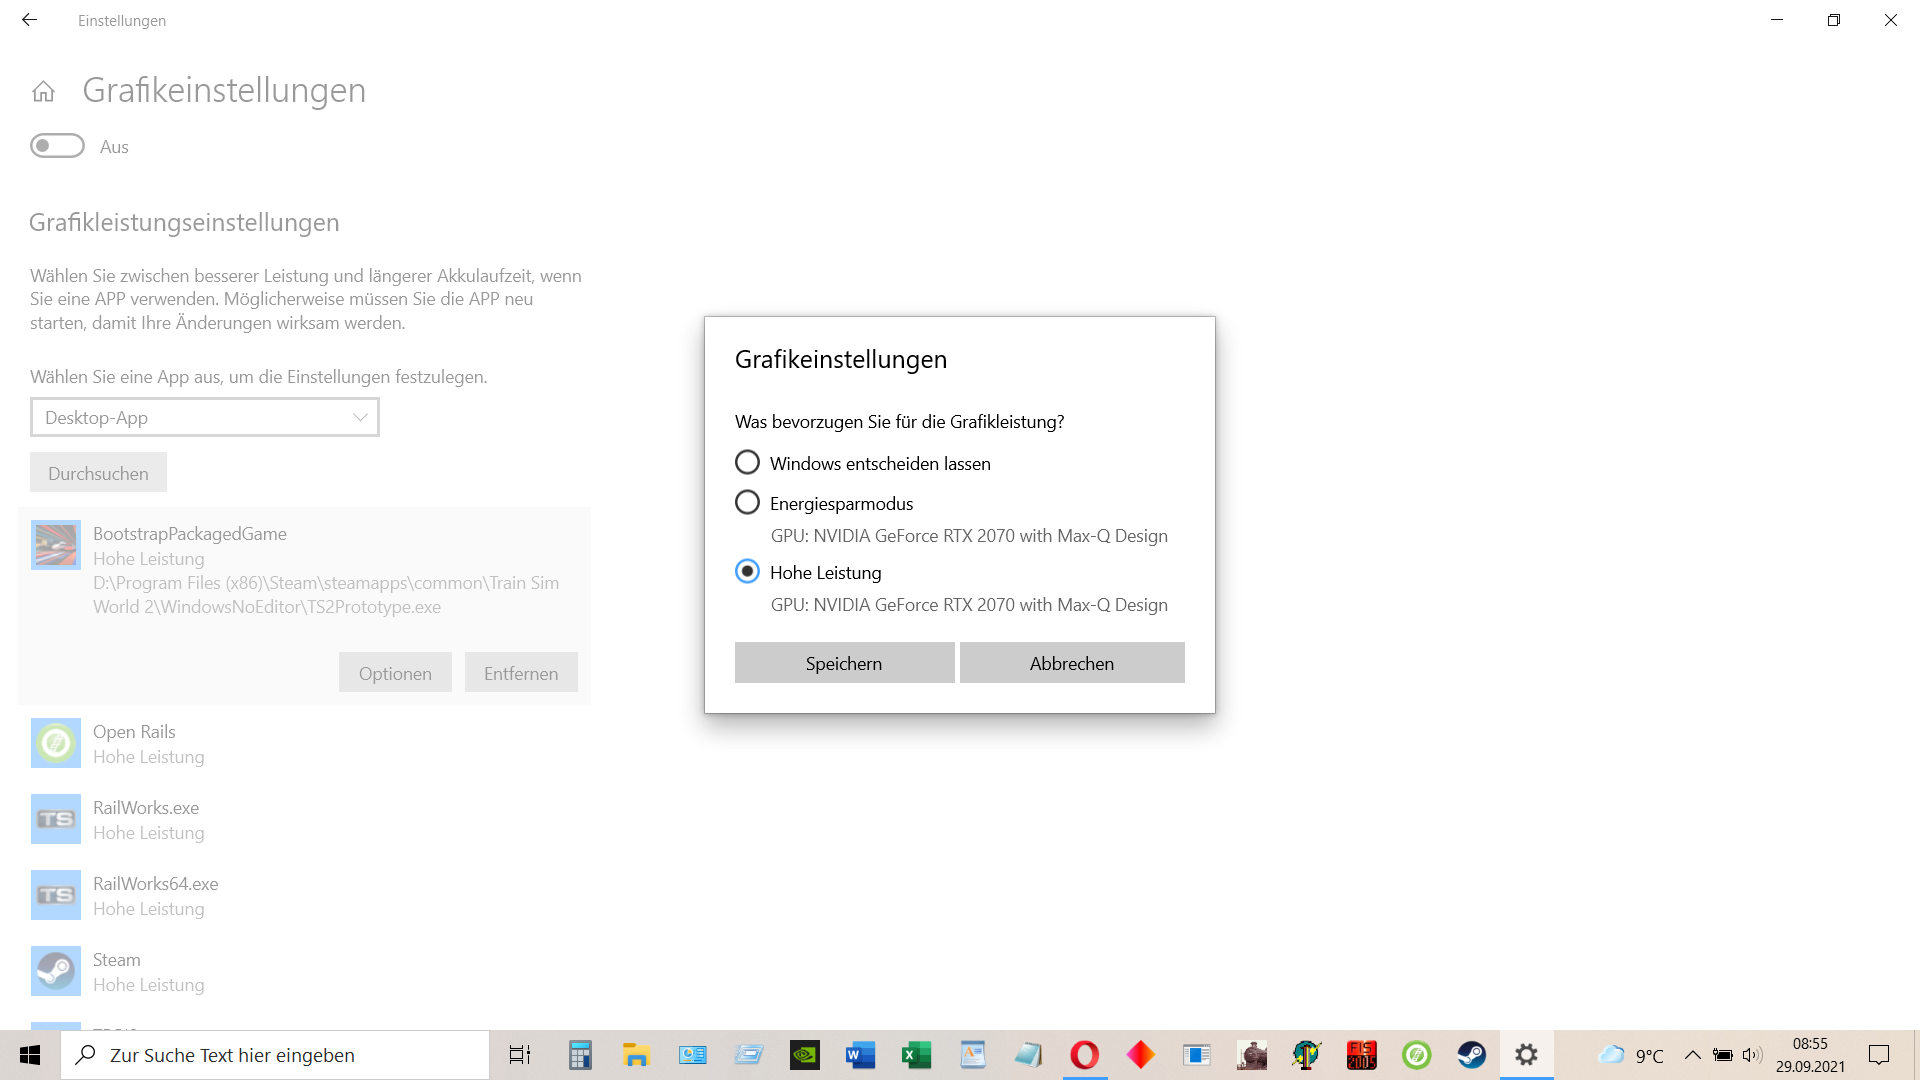Screen dimensions: 1920x1080
Task: Click Speichern to save graphics preference
Action: 844,663
